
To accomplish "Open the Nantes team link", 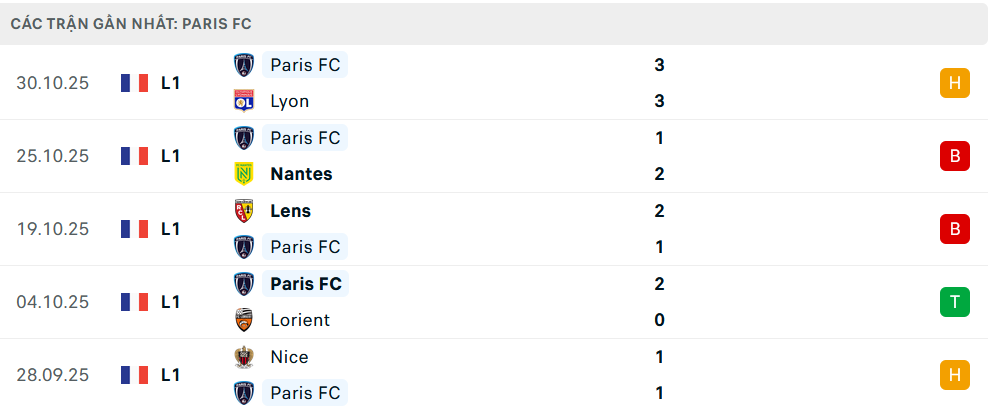I will pyautogui.click(x=301, y=174).
